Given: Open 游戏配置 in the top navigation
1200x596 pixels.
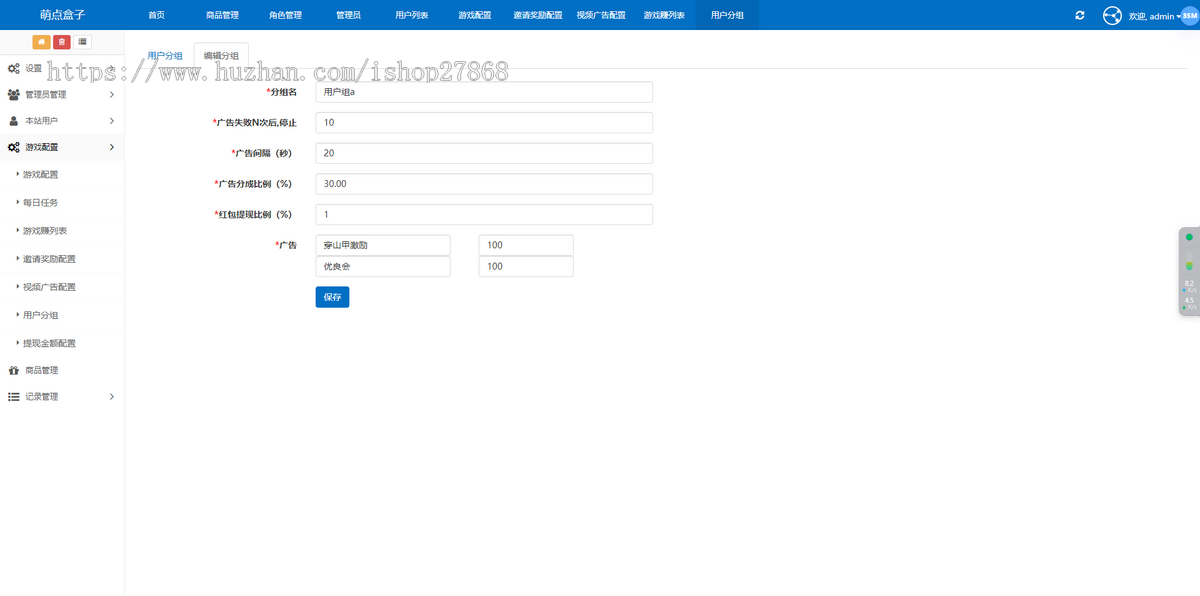Looking at the screenshot, I should [474, 15].
